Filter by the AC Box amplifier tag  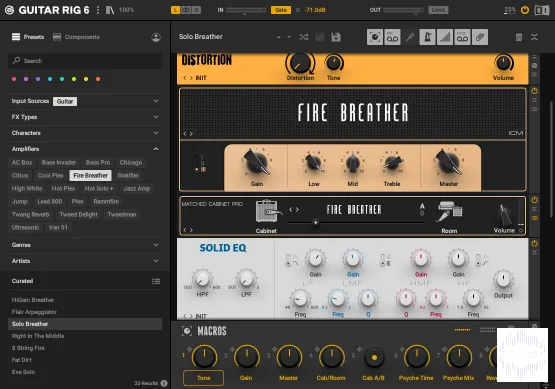pyautogui.click(x=22, y=162)
